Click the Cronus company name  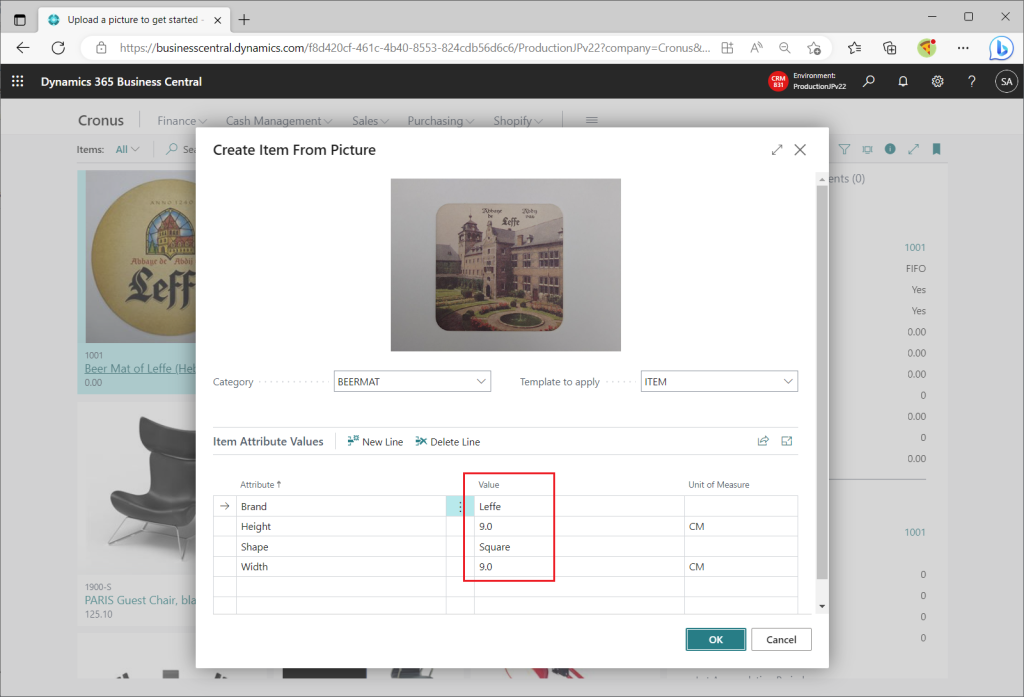[101, 120]
